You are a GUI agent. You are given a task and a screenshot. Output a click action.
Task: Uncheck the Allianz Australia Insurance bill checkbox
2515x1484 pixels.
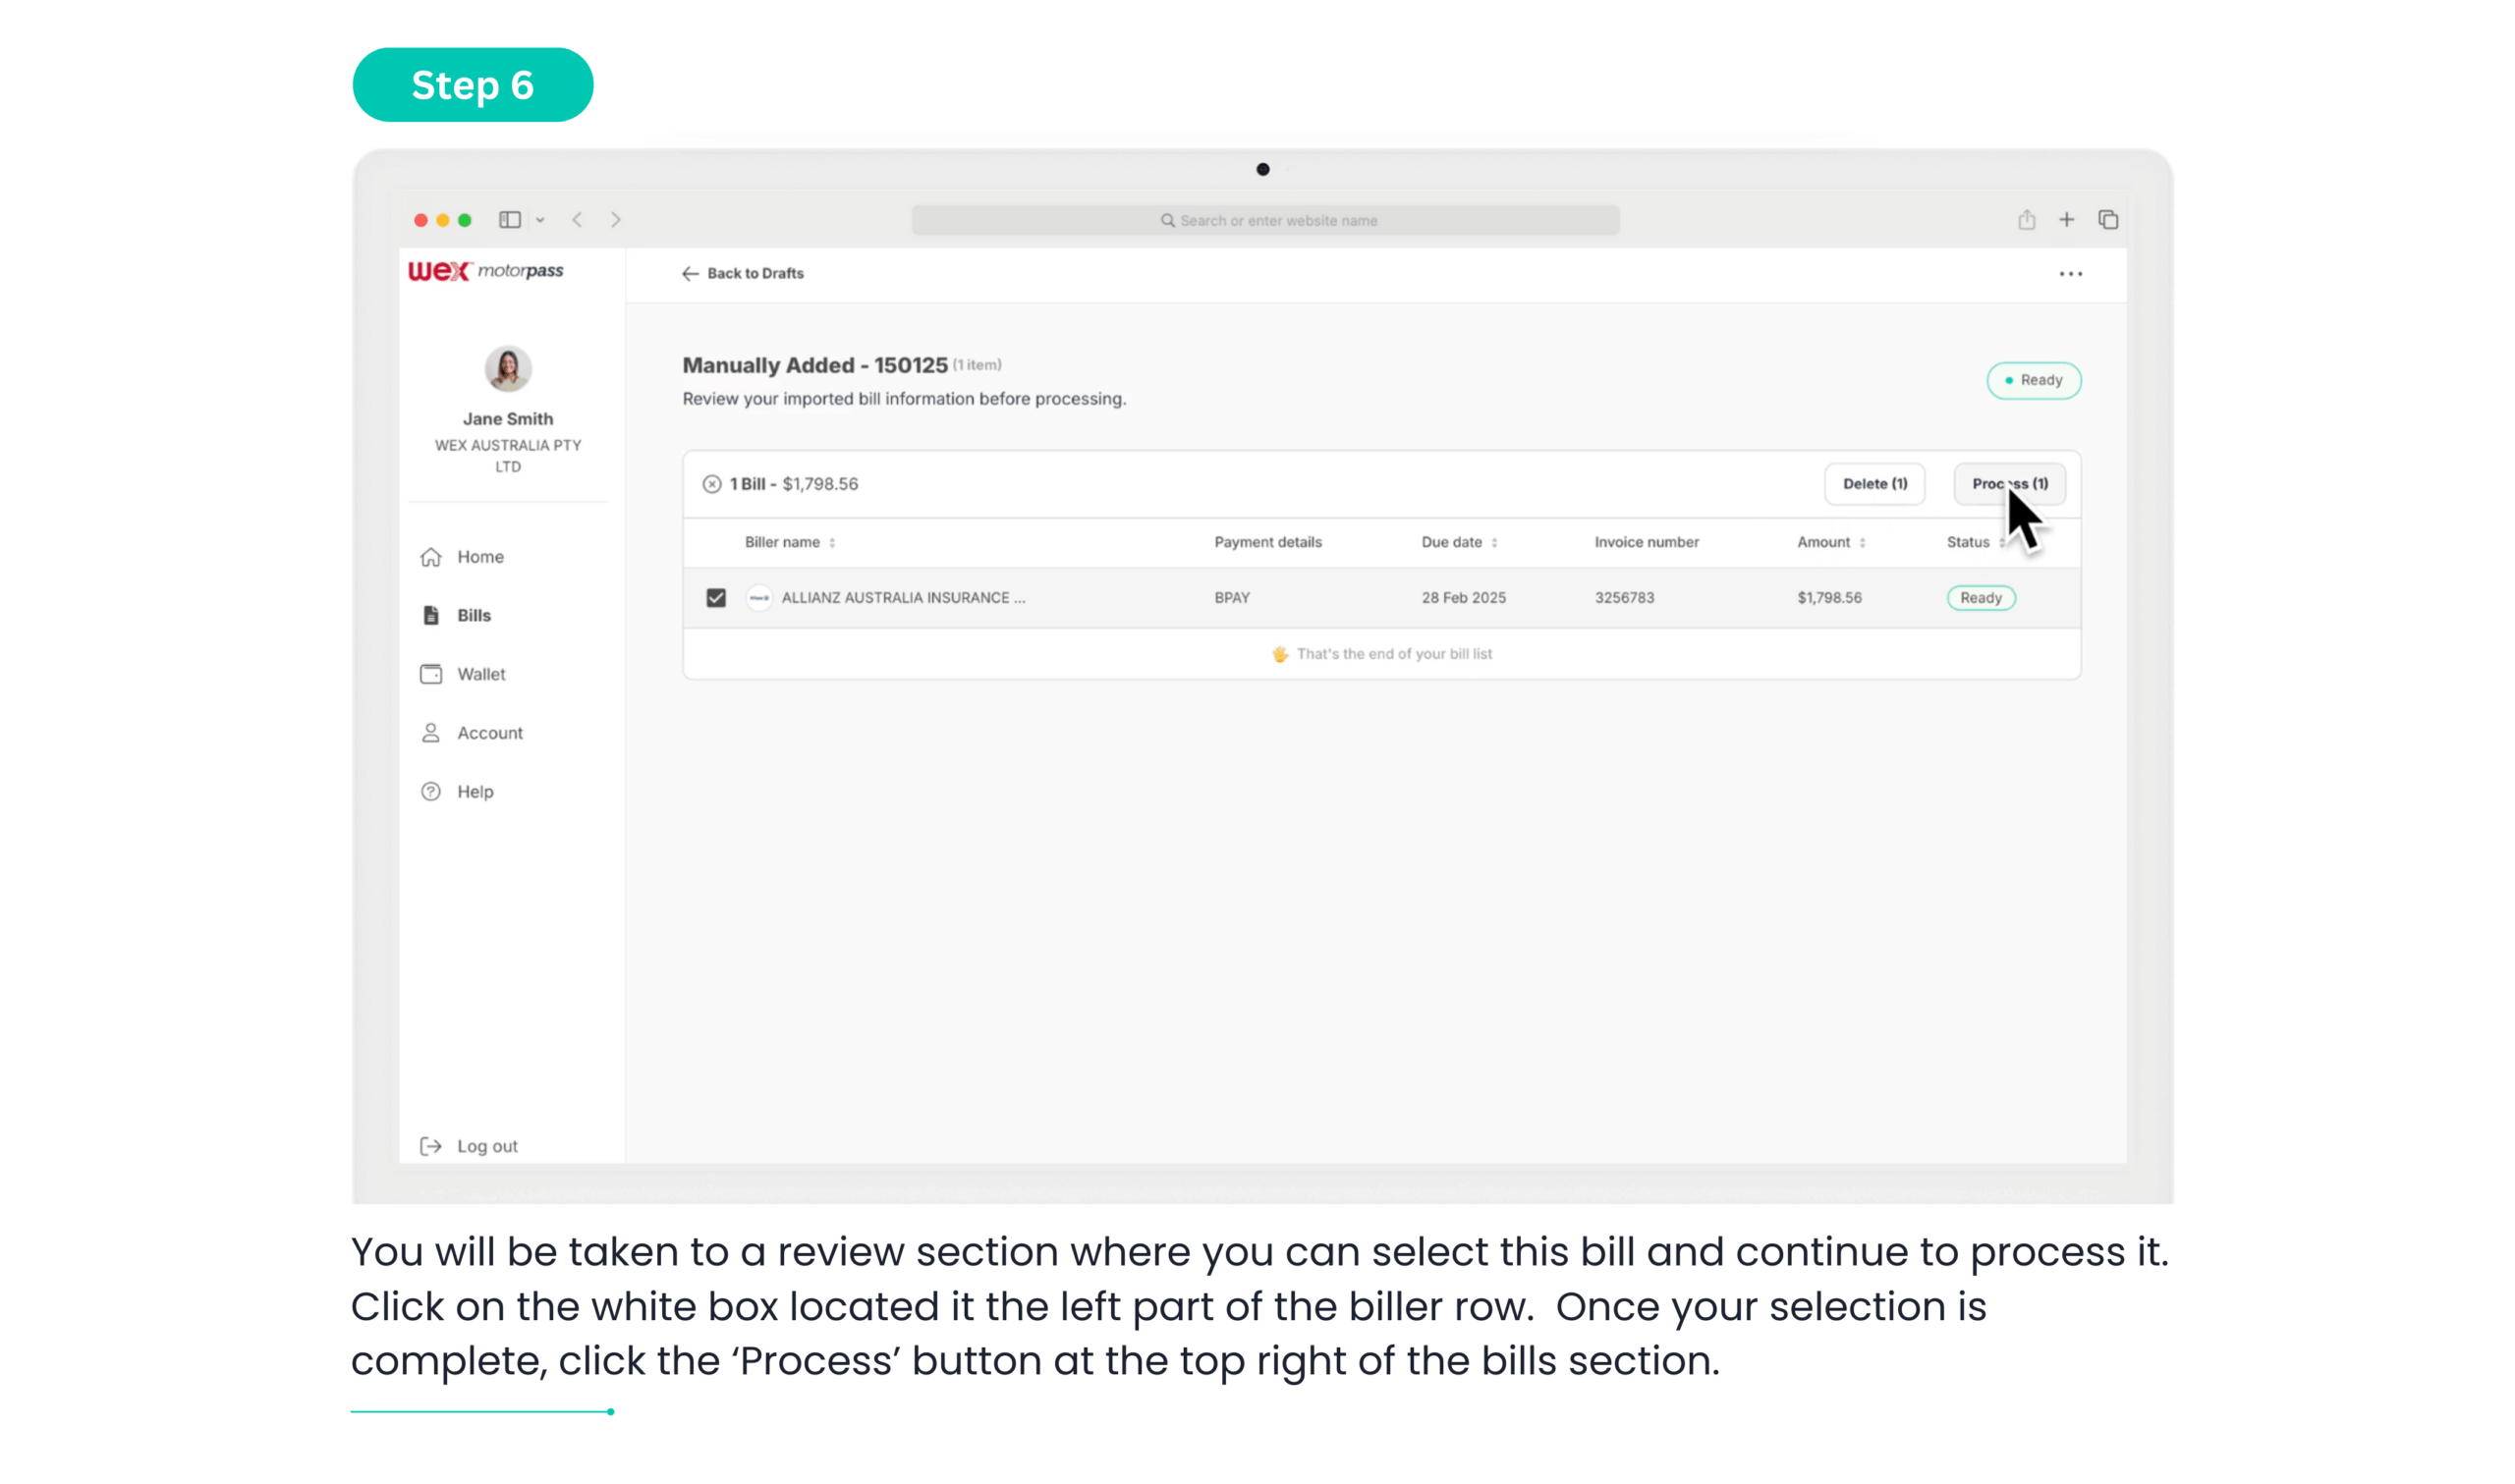pyautogui.click(x=716, y=598)
